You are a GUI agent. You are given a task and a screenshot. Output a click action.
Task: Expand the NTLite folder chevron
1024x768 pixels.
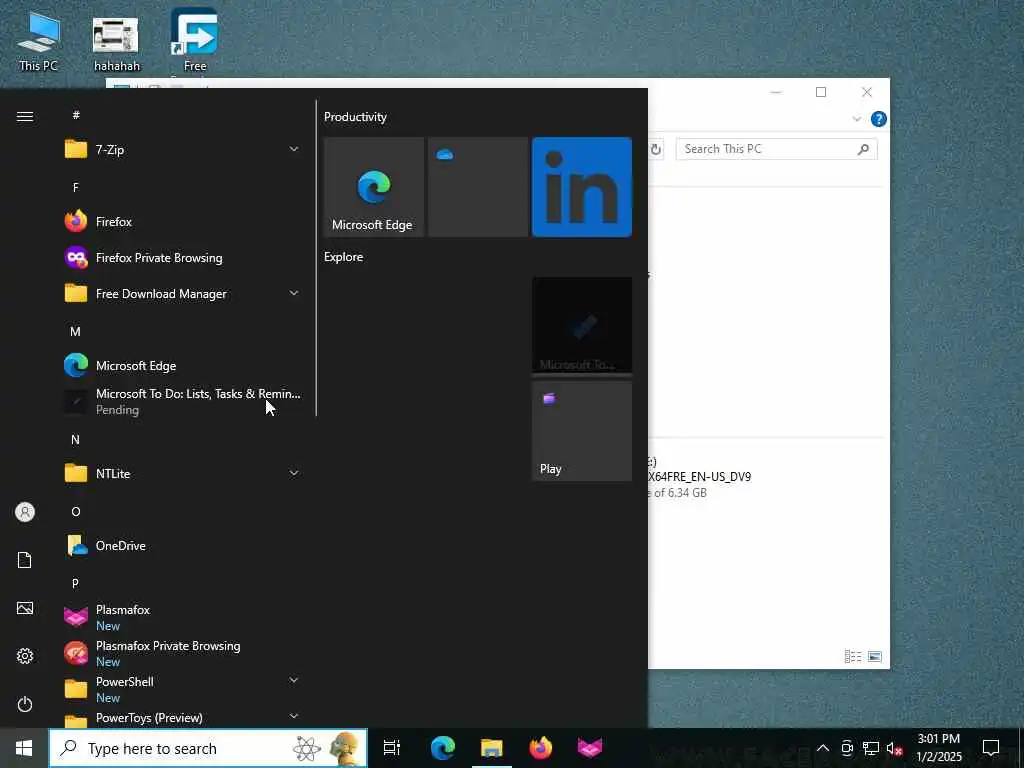(294, 473)
